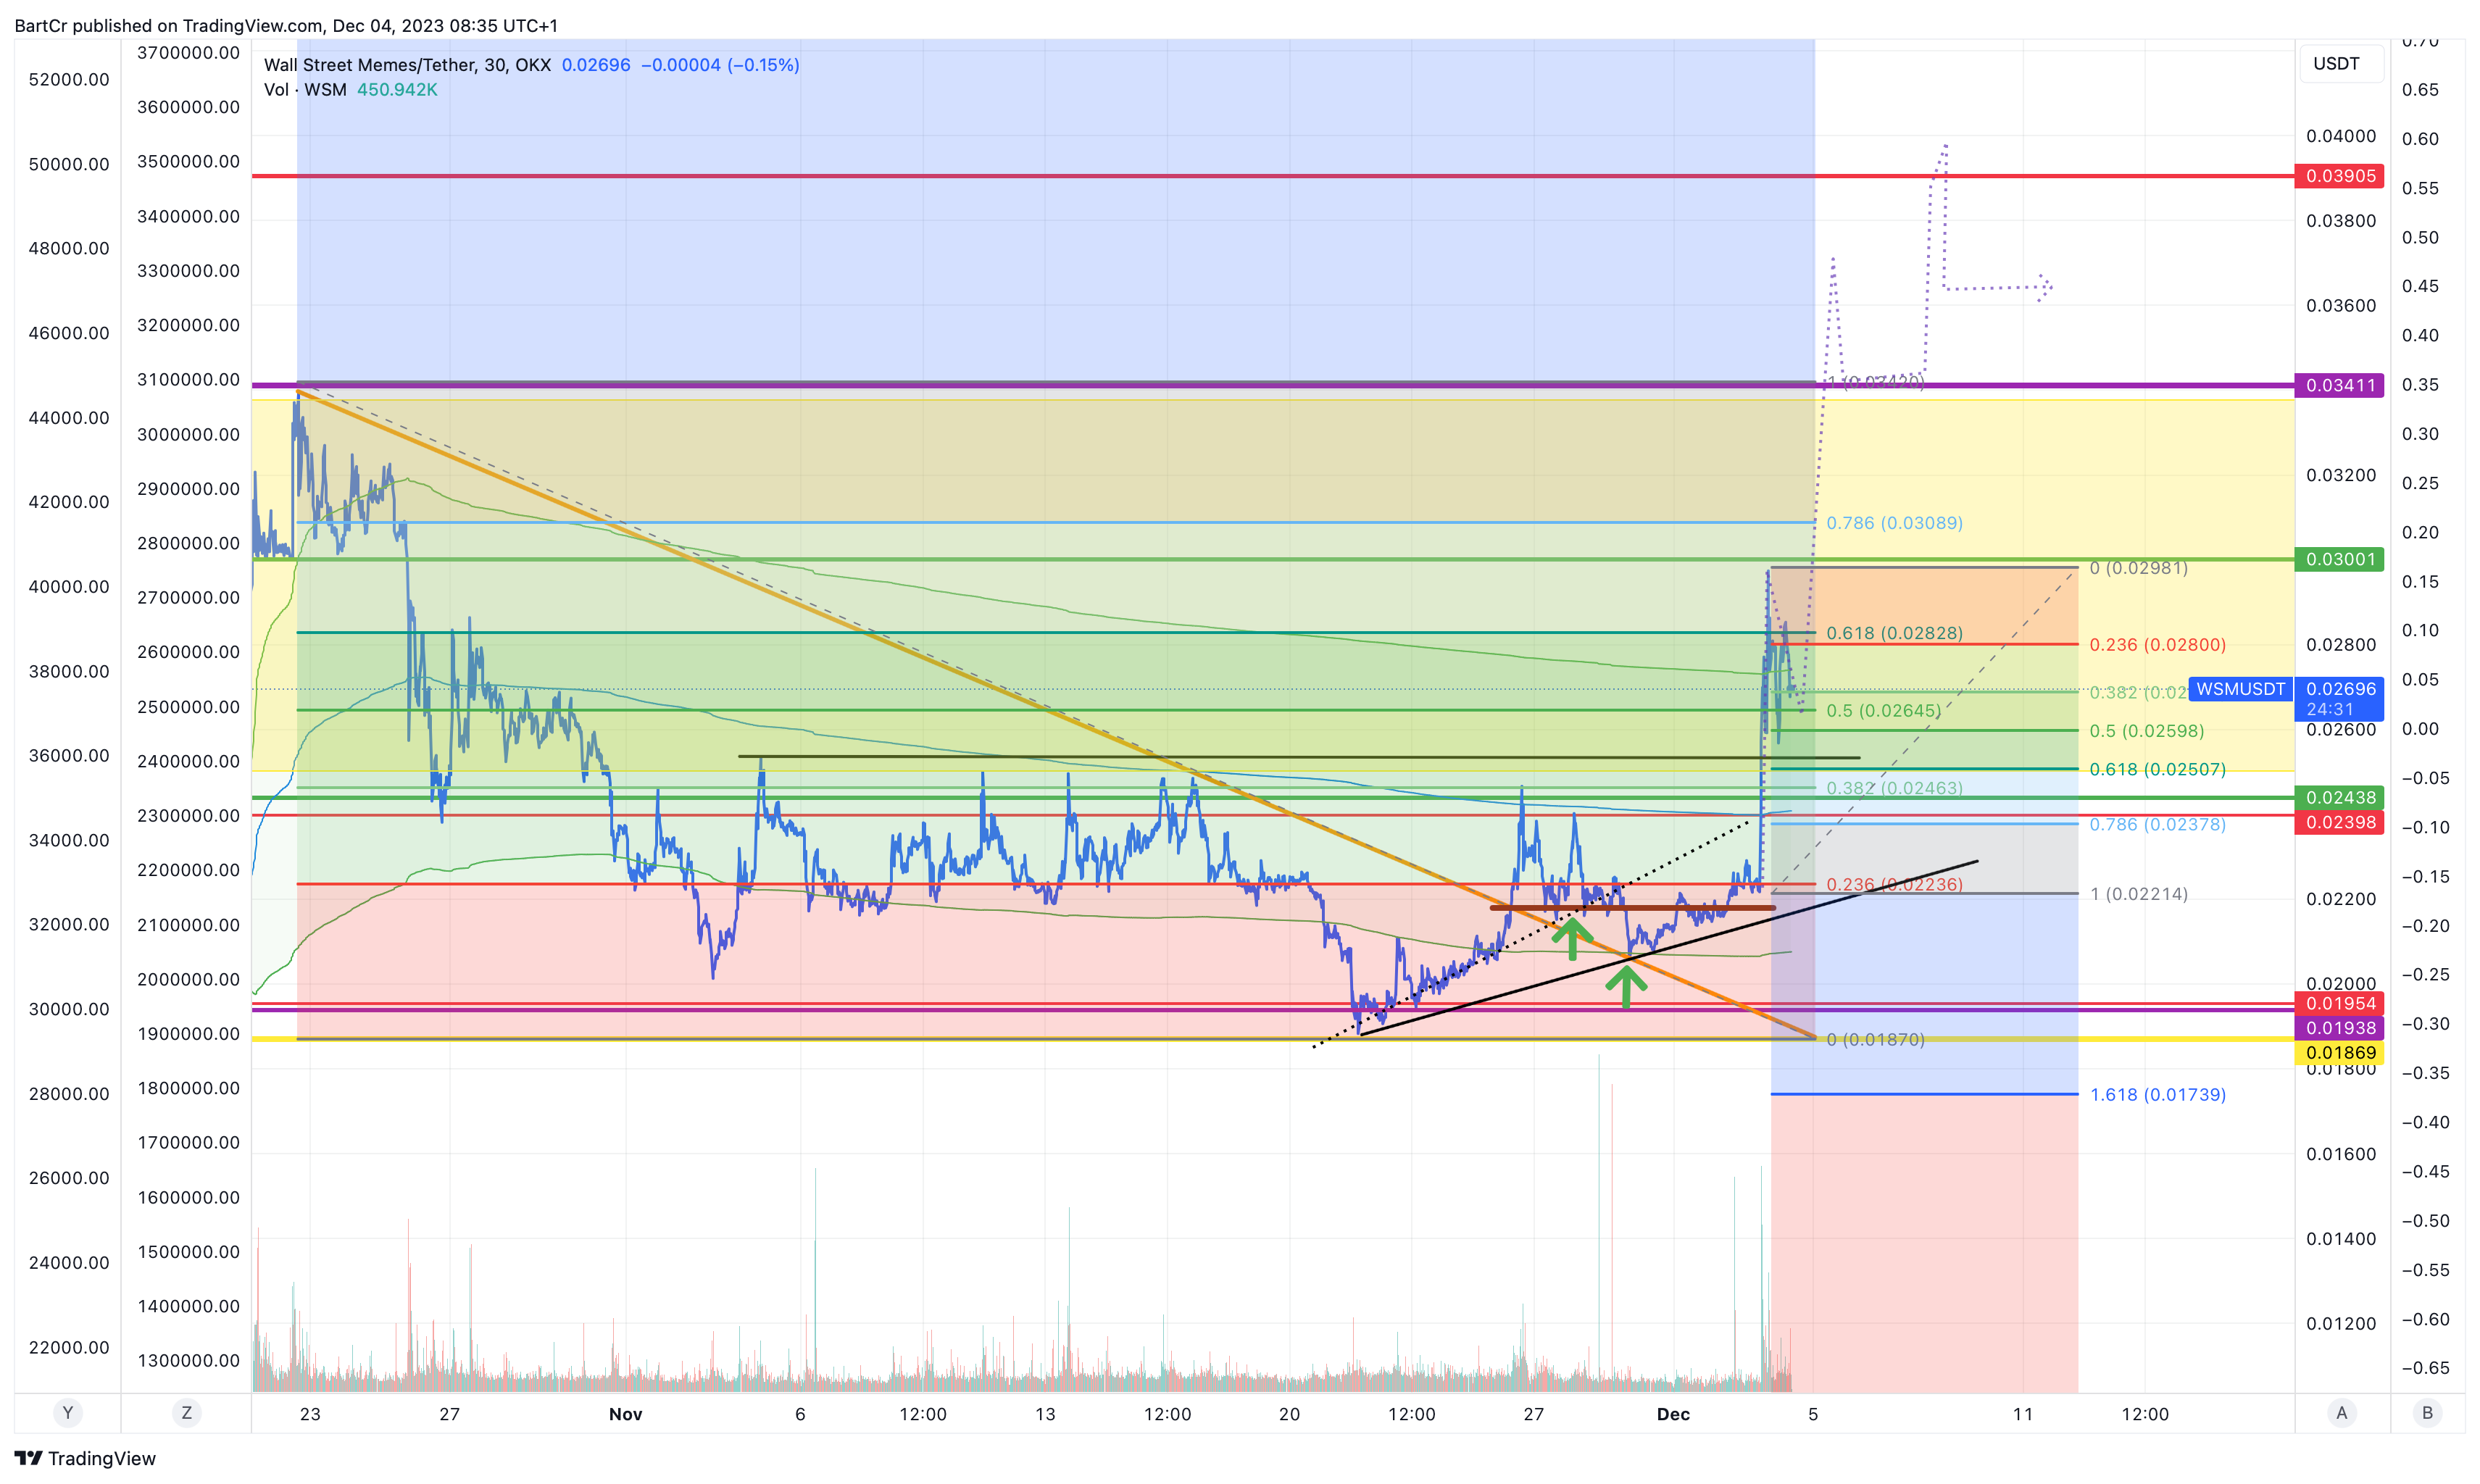
Task: Click the Z scale button
Action: 186,1413
